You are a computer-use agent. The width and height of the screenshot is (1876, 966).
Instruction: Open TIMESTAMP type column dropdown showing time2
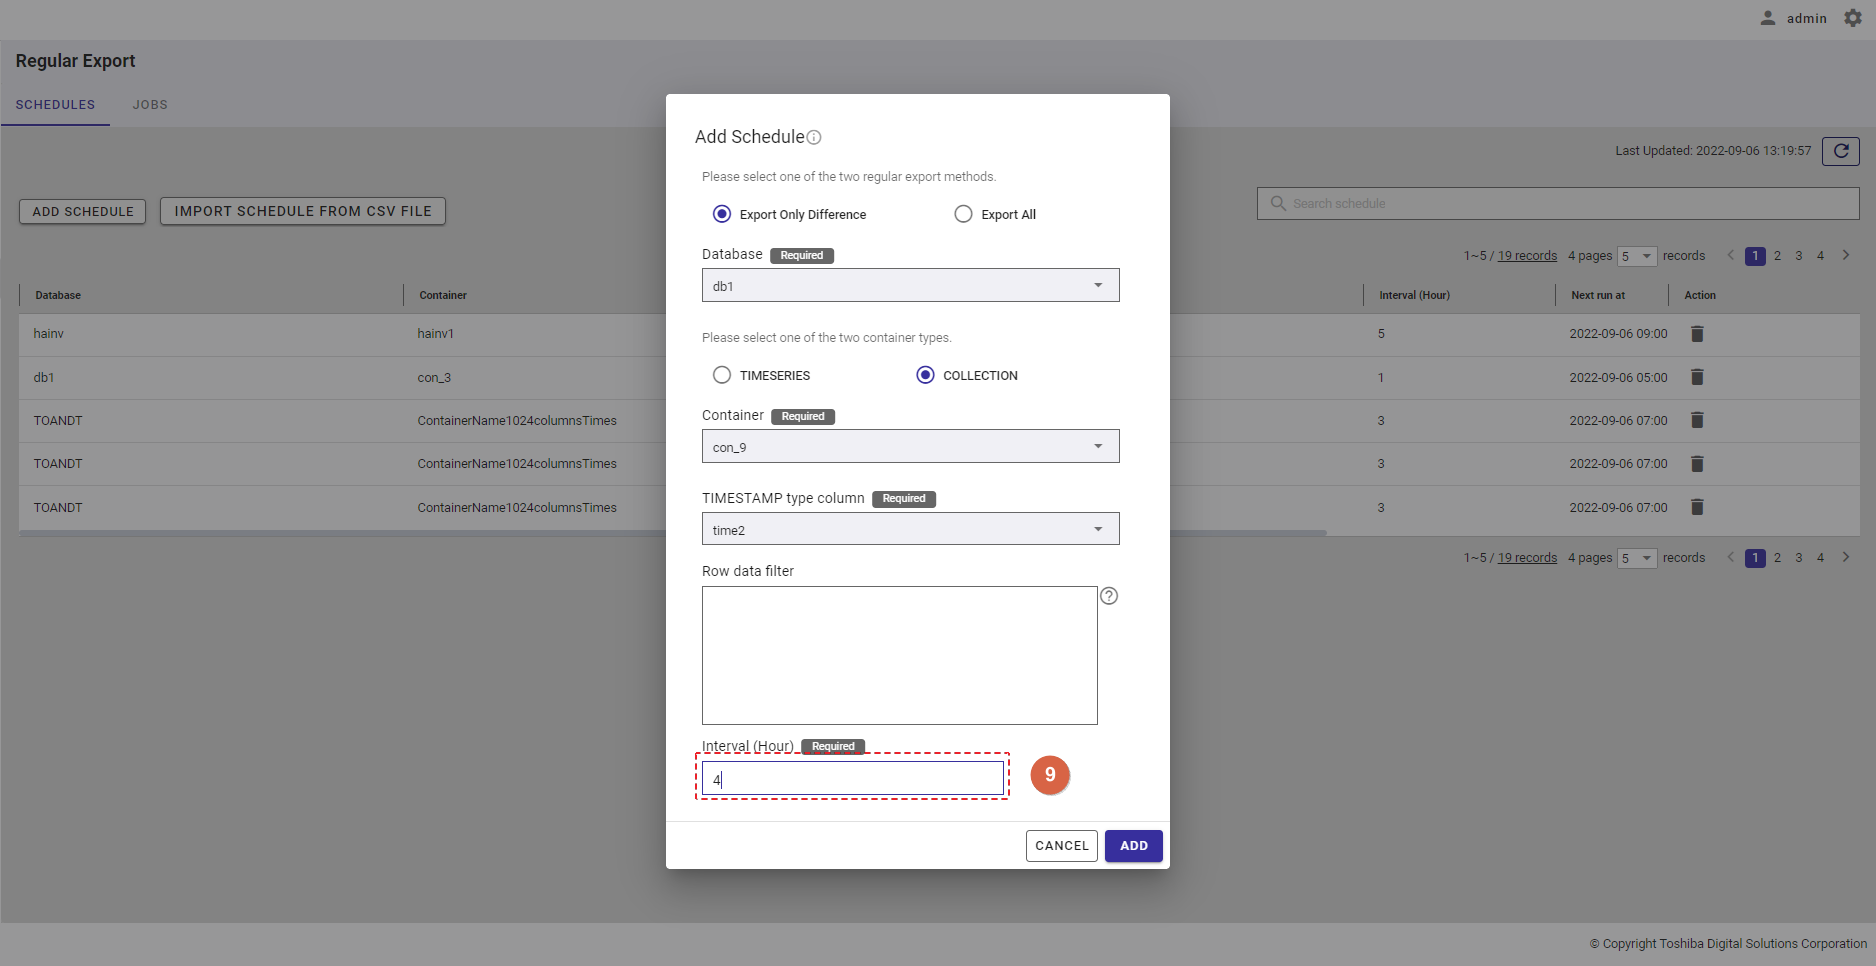coord(910,529)
